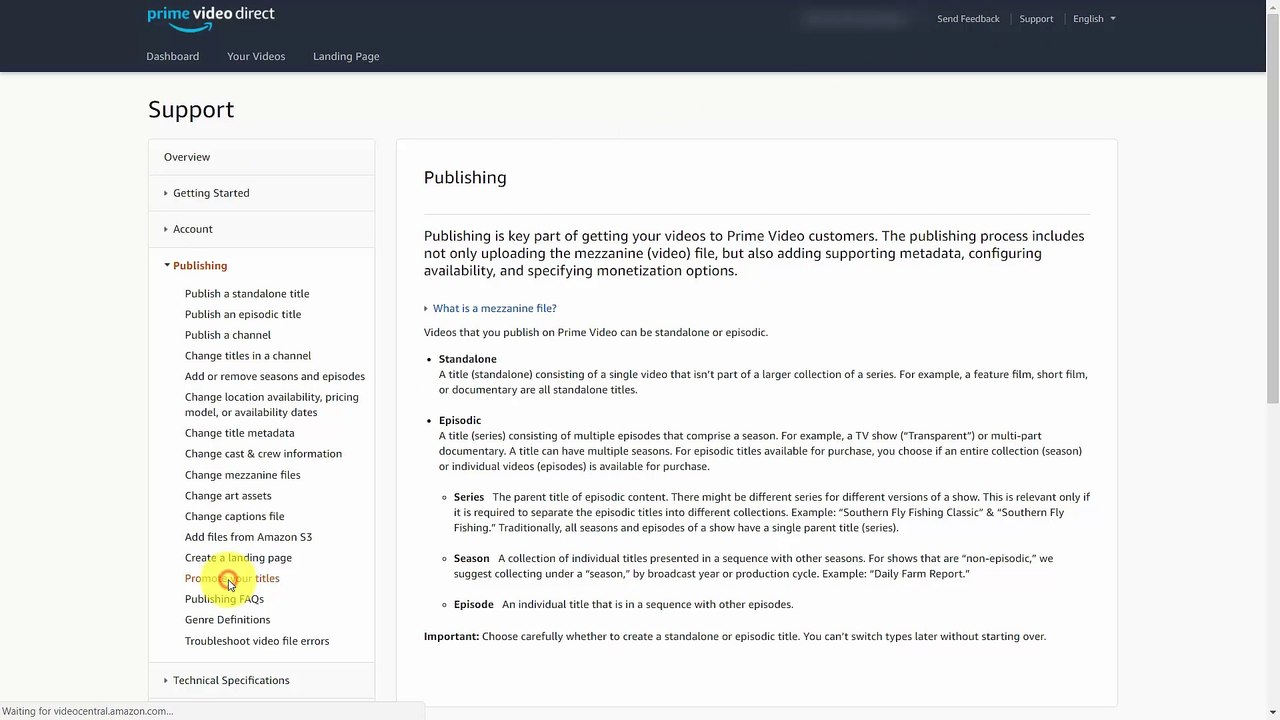Click the 'Series' definition term
Screen dimensions: 1280x720
coord(469,497)
